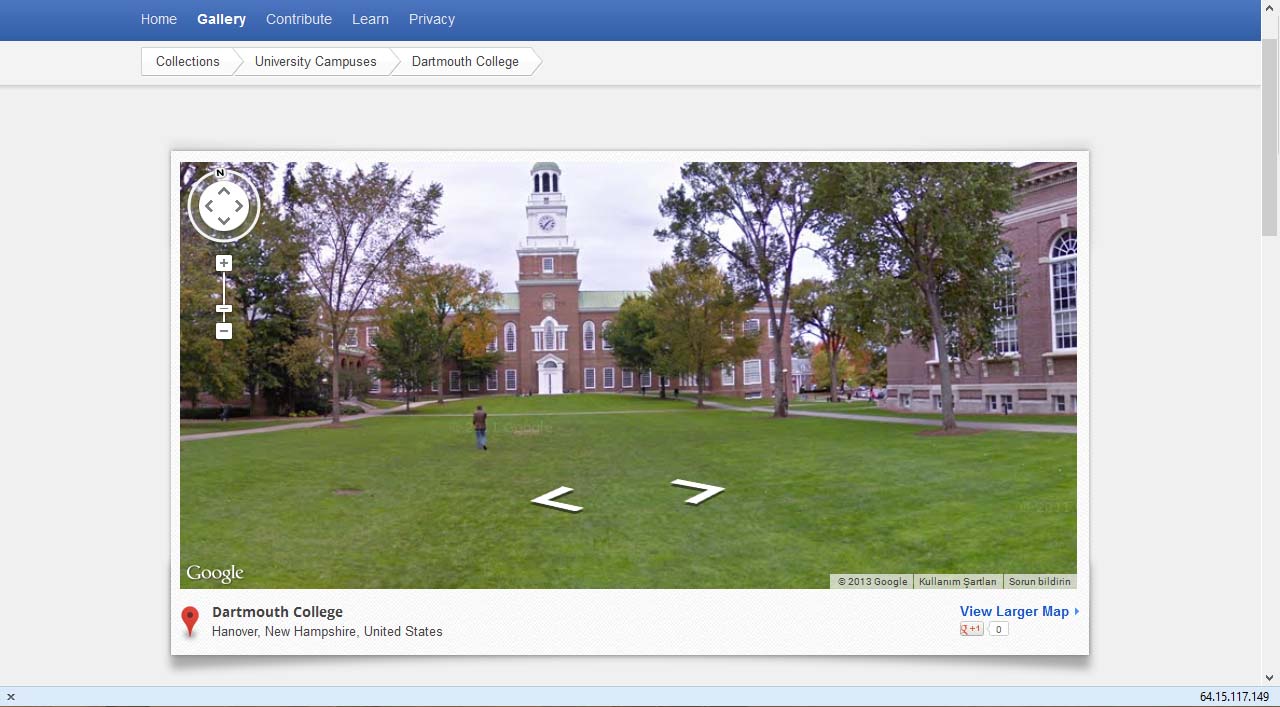Move along the left street arrow
The image size is (1280, 707).
556,499
